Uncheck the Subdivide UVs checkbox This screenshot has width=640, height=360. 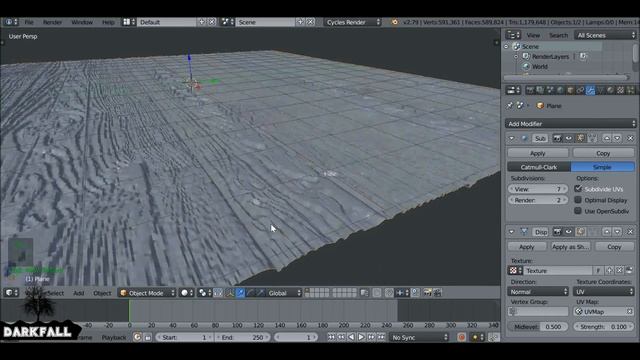tap(578, 189)
